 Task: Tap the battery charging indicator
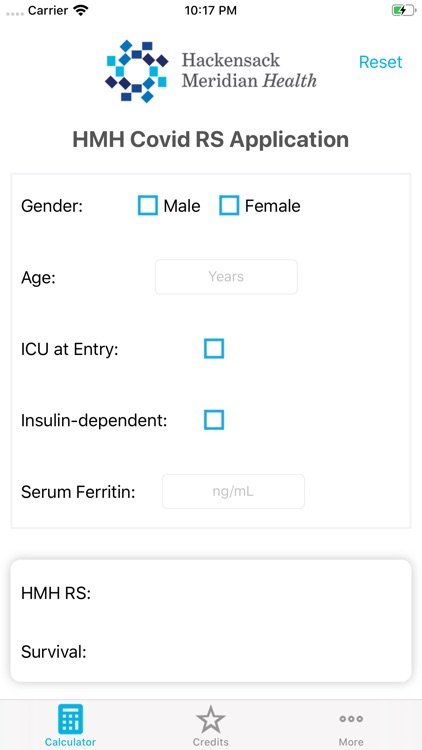404,10
